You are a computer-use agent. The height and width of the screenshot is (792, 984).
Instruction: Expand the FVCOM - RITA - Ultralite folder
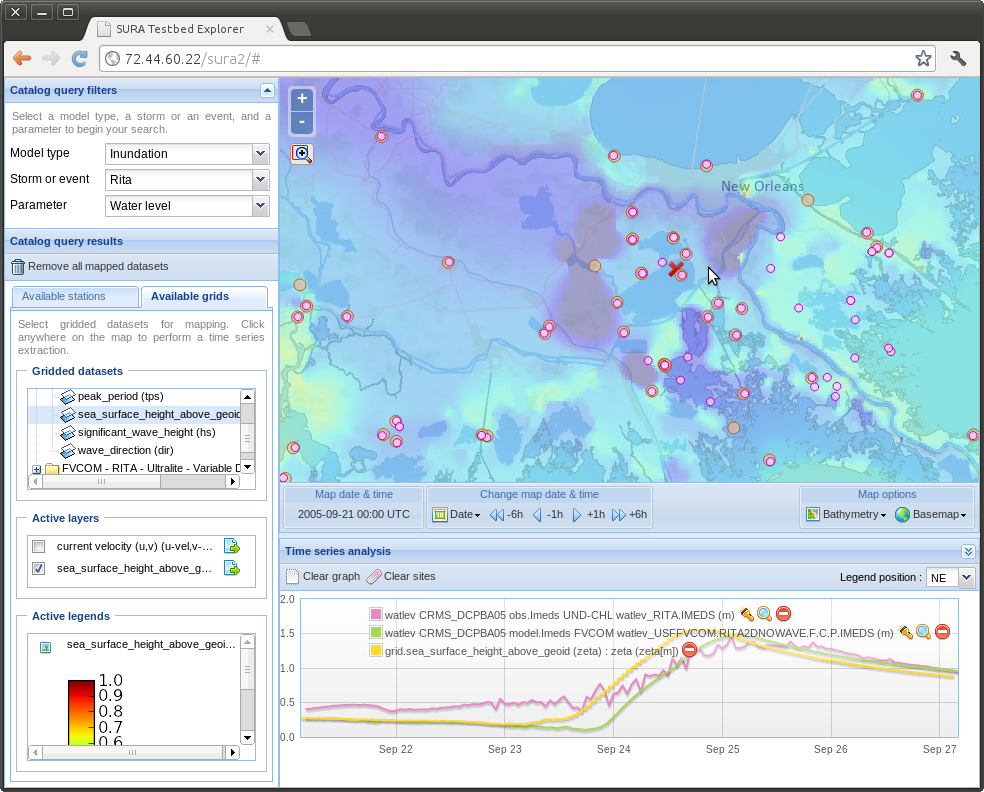36,469
